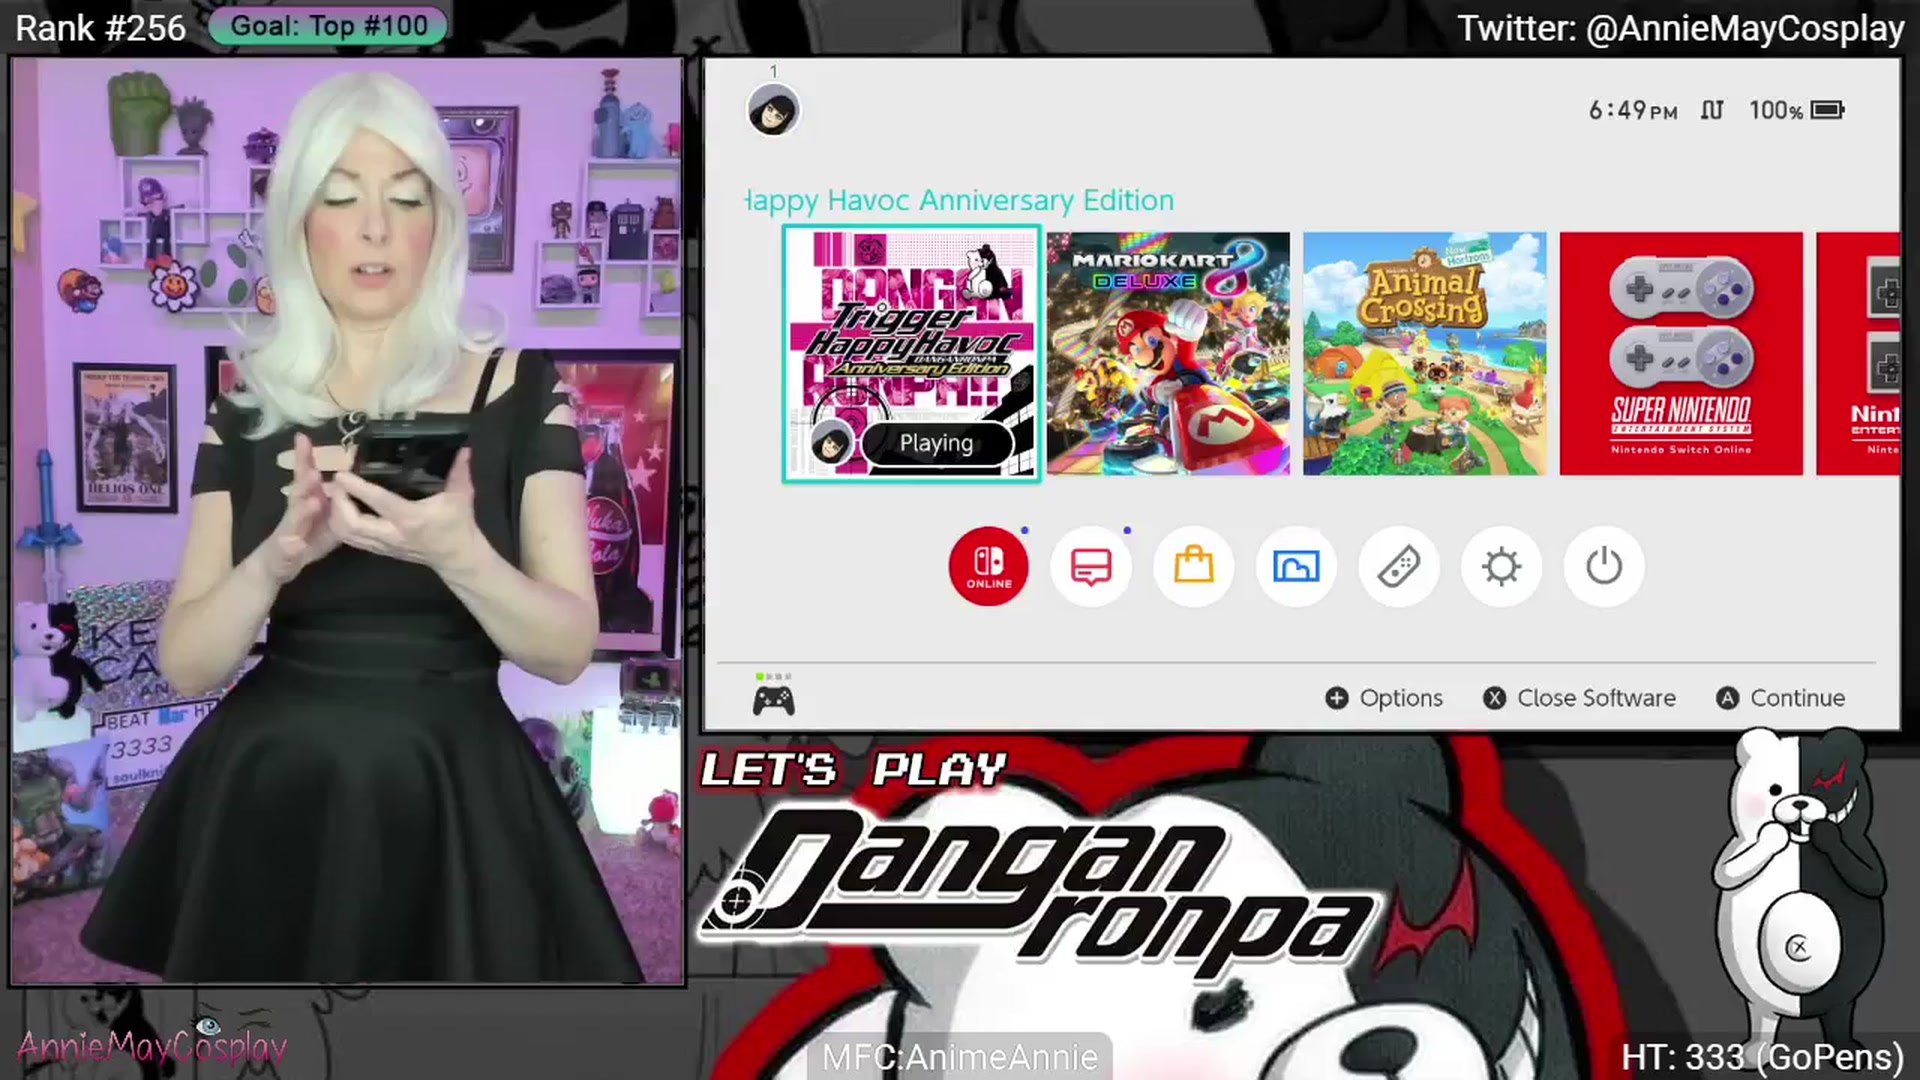
Task: Open the user profile avatar icon
Action: coord(773,110)
